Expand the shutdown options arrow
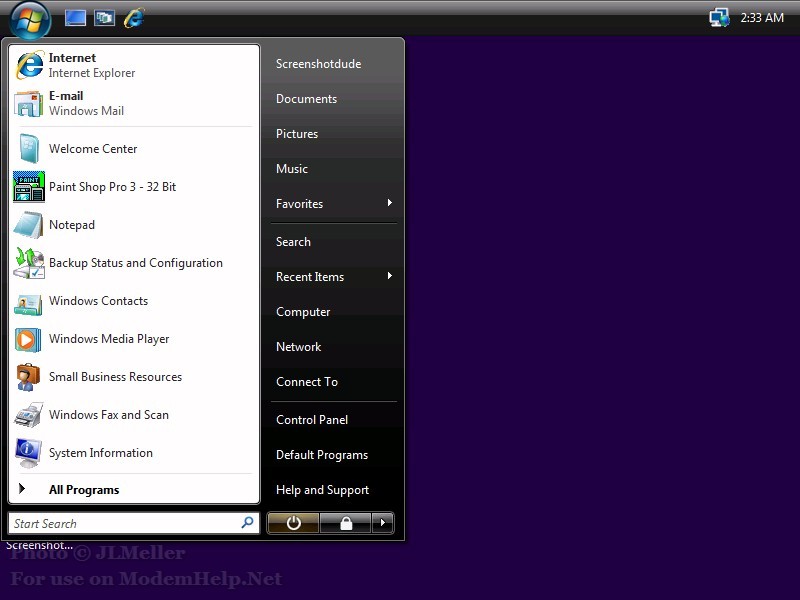The width and height of the screenshot is (800, 600). pos(383,523)
